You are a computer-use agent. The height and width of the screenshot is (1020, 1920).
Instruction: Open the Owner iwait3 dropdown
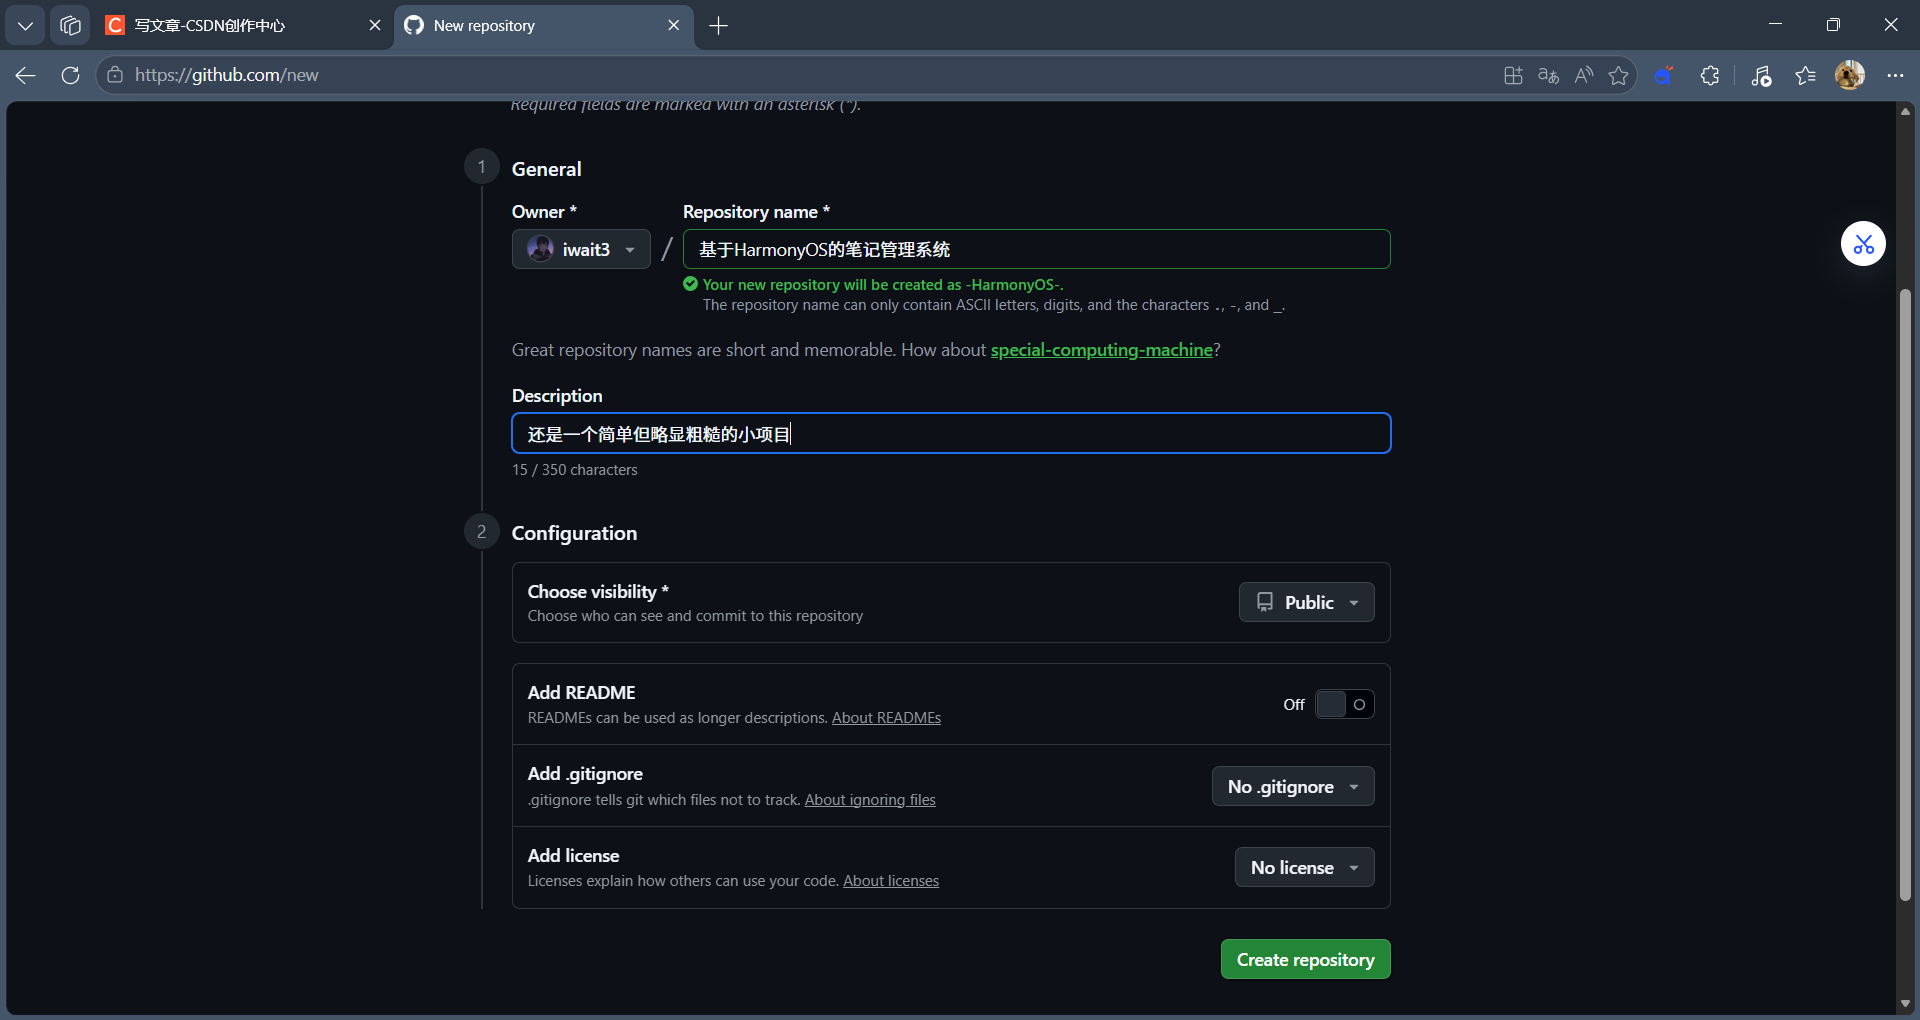581,249
